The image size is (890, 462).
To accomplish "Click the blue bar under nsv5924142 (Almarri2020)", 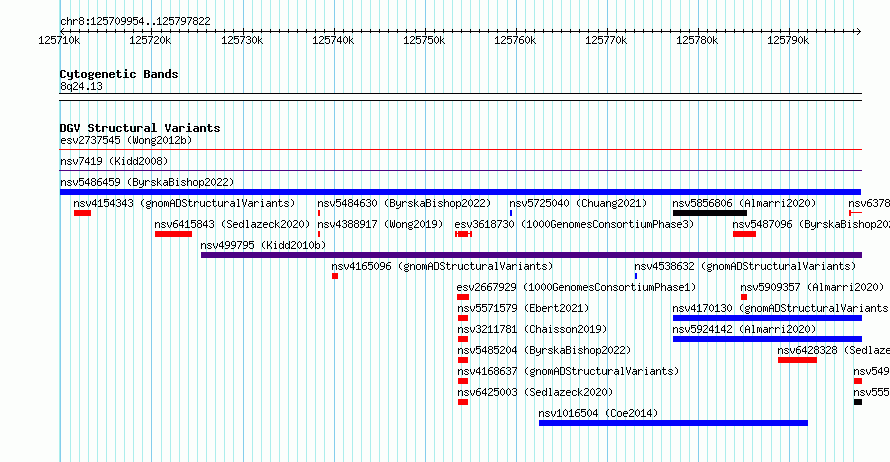I will pyautogui.click(x=767, y=339).
